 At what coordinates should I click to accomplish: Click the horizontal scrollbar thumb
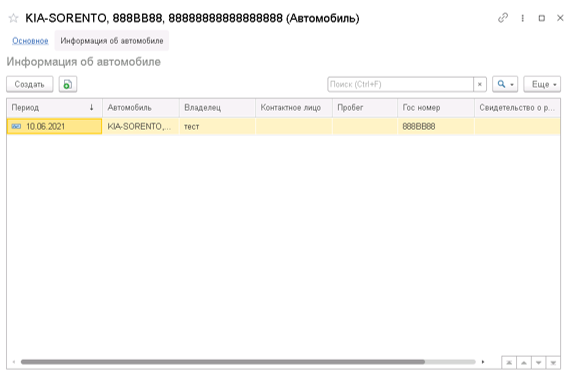[223, 362]
